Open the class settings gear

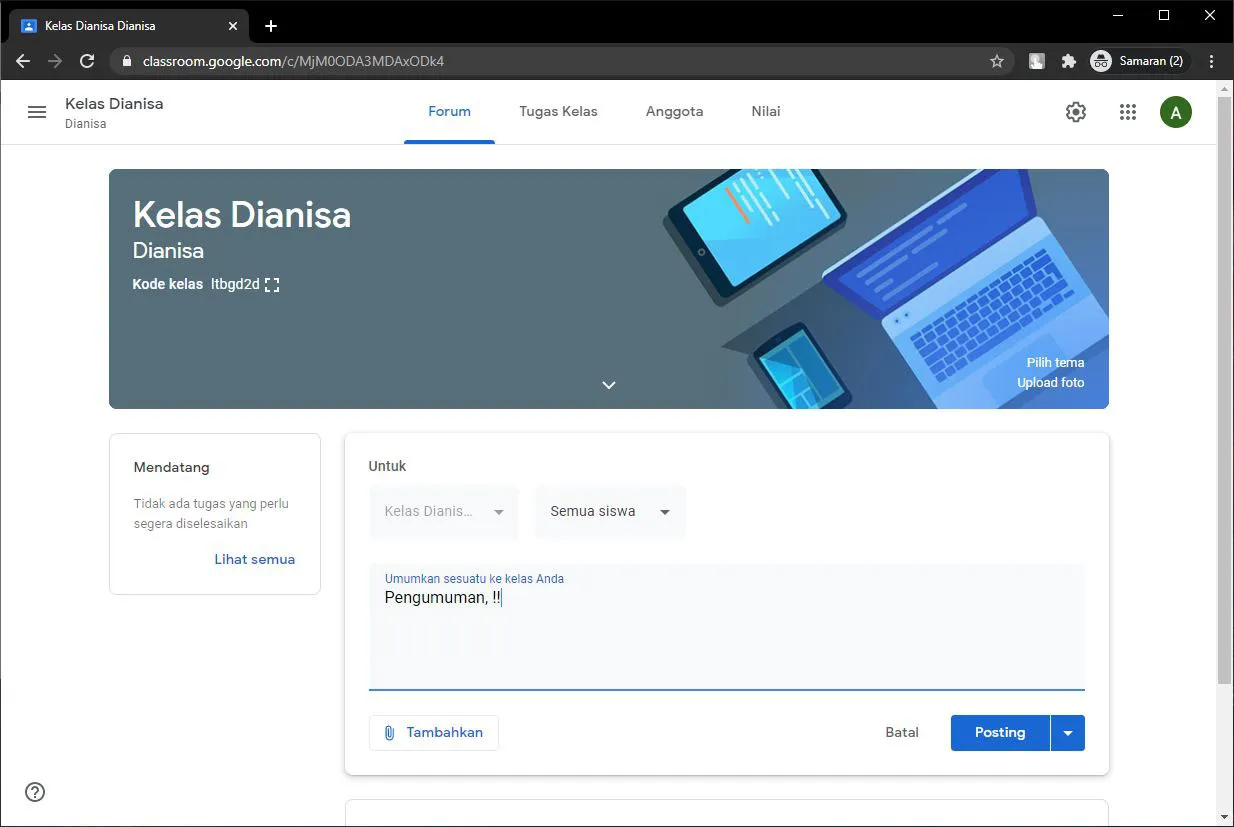[1075, 111]
